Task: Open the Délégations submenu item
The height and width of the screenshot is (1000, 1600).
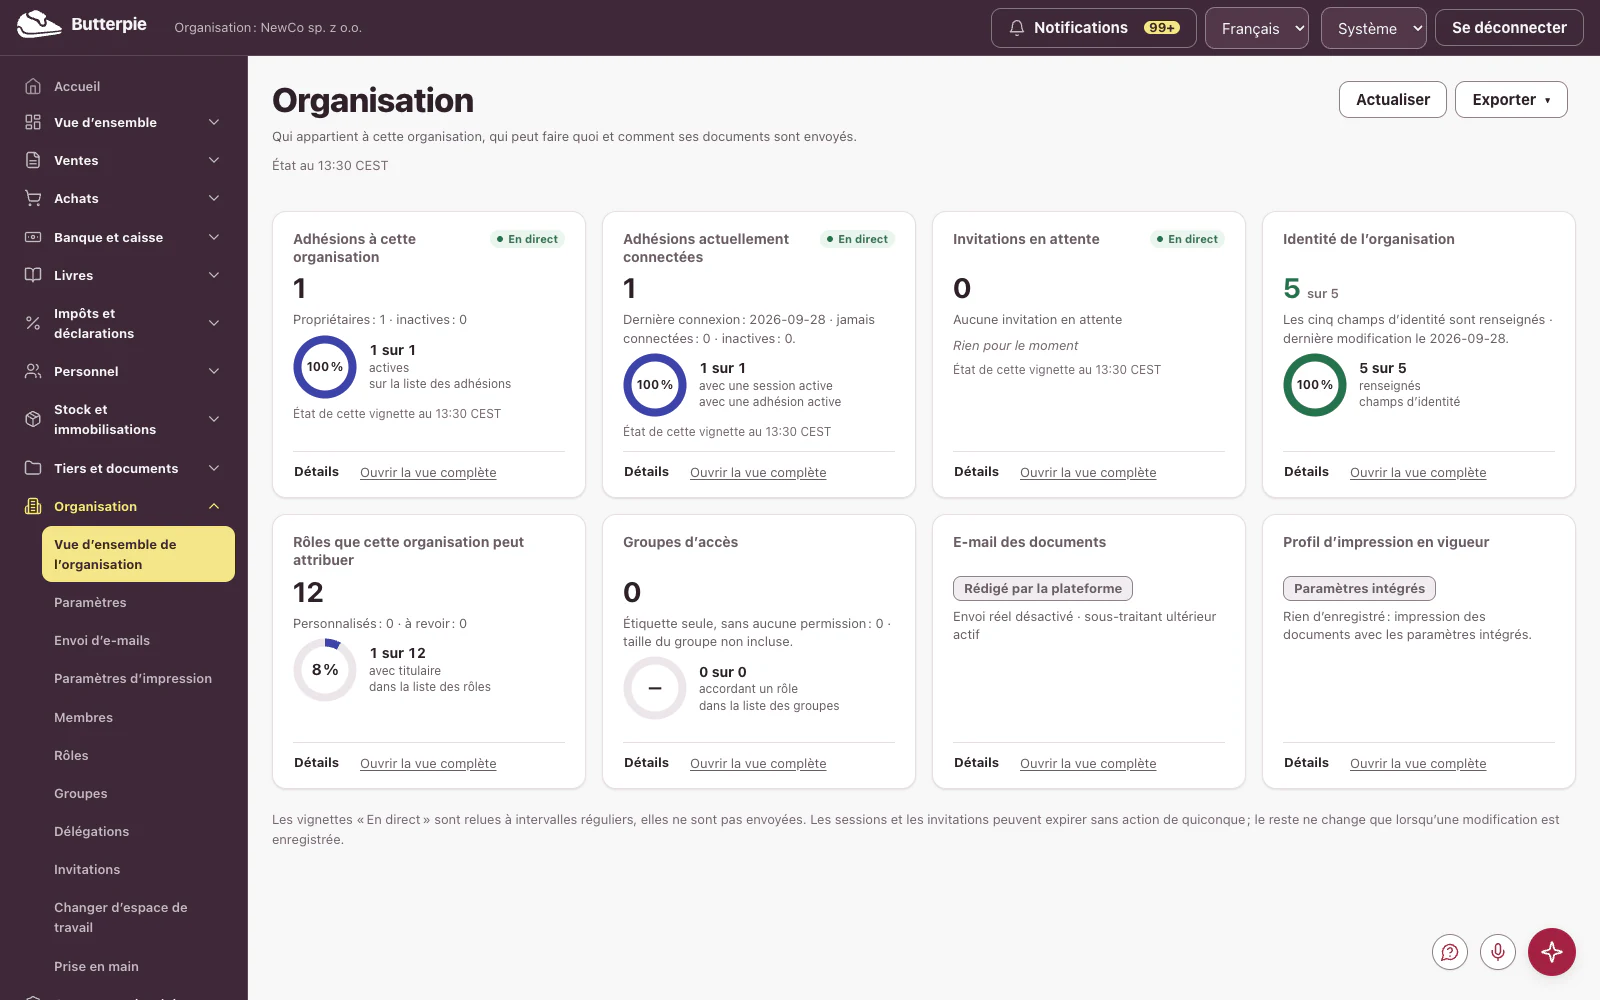Action: pyautogui.click(x=91, y=831)
